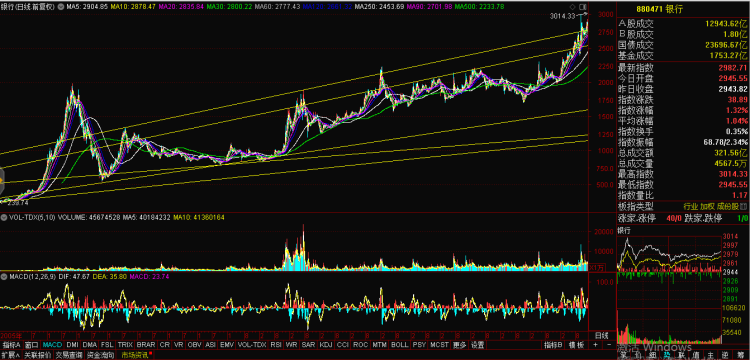Expand the 扩展 panel arrow
Viewport: 750px width, 360px height.
10,355
